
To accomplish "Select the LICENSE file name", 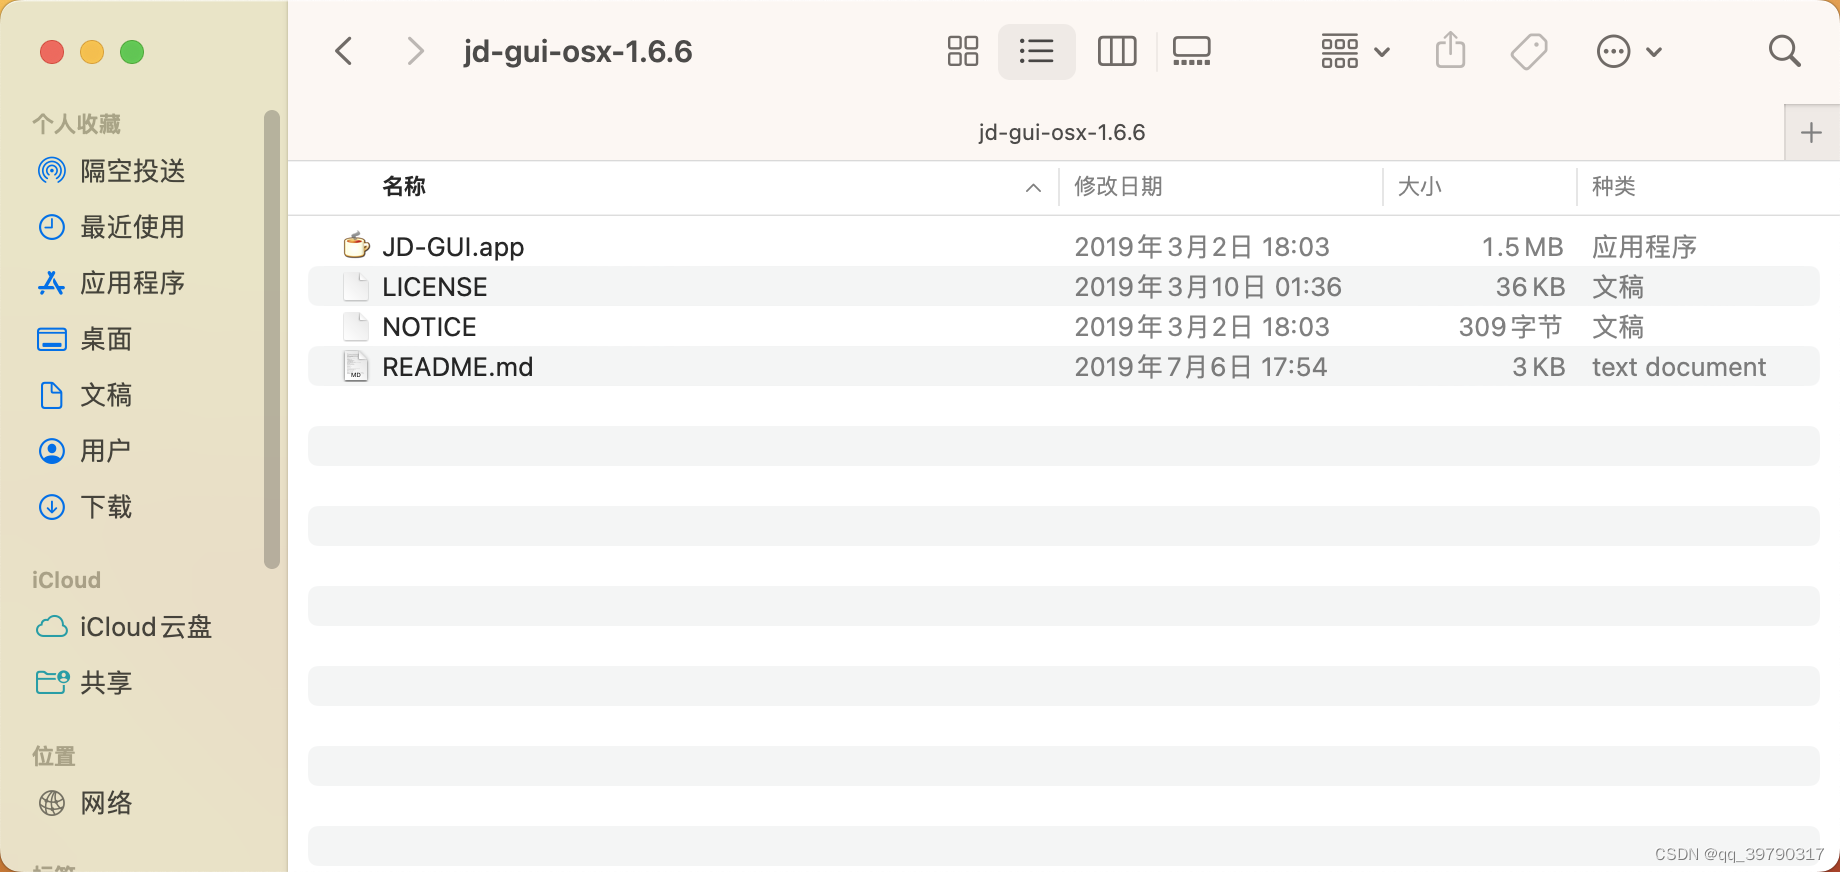I will (x=435, y=287).
